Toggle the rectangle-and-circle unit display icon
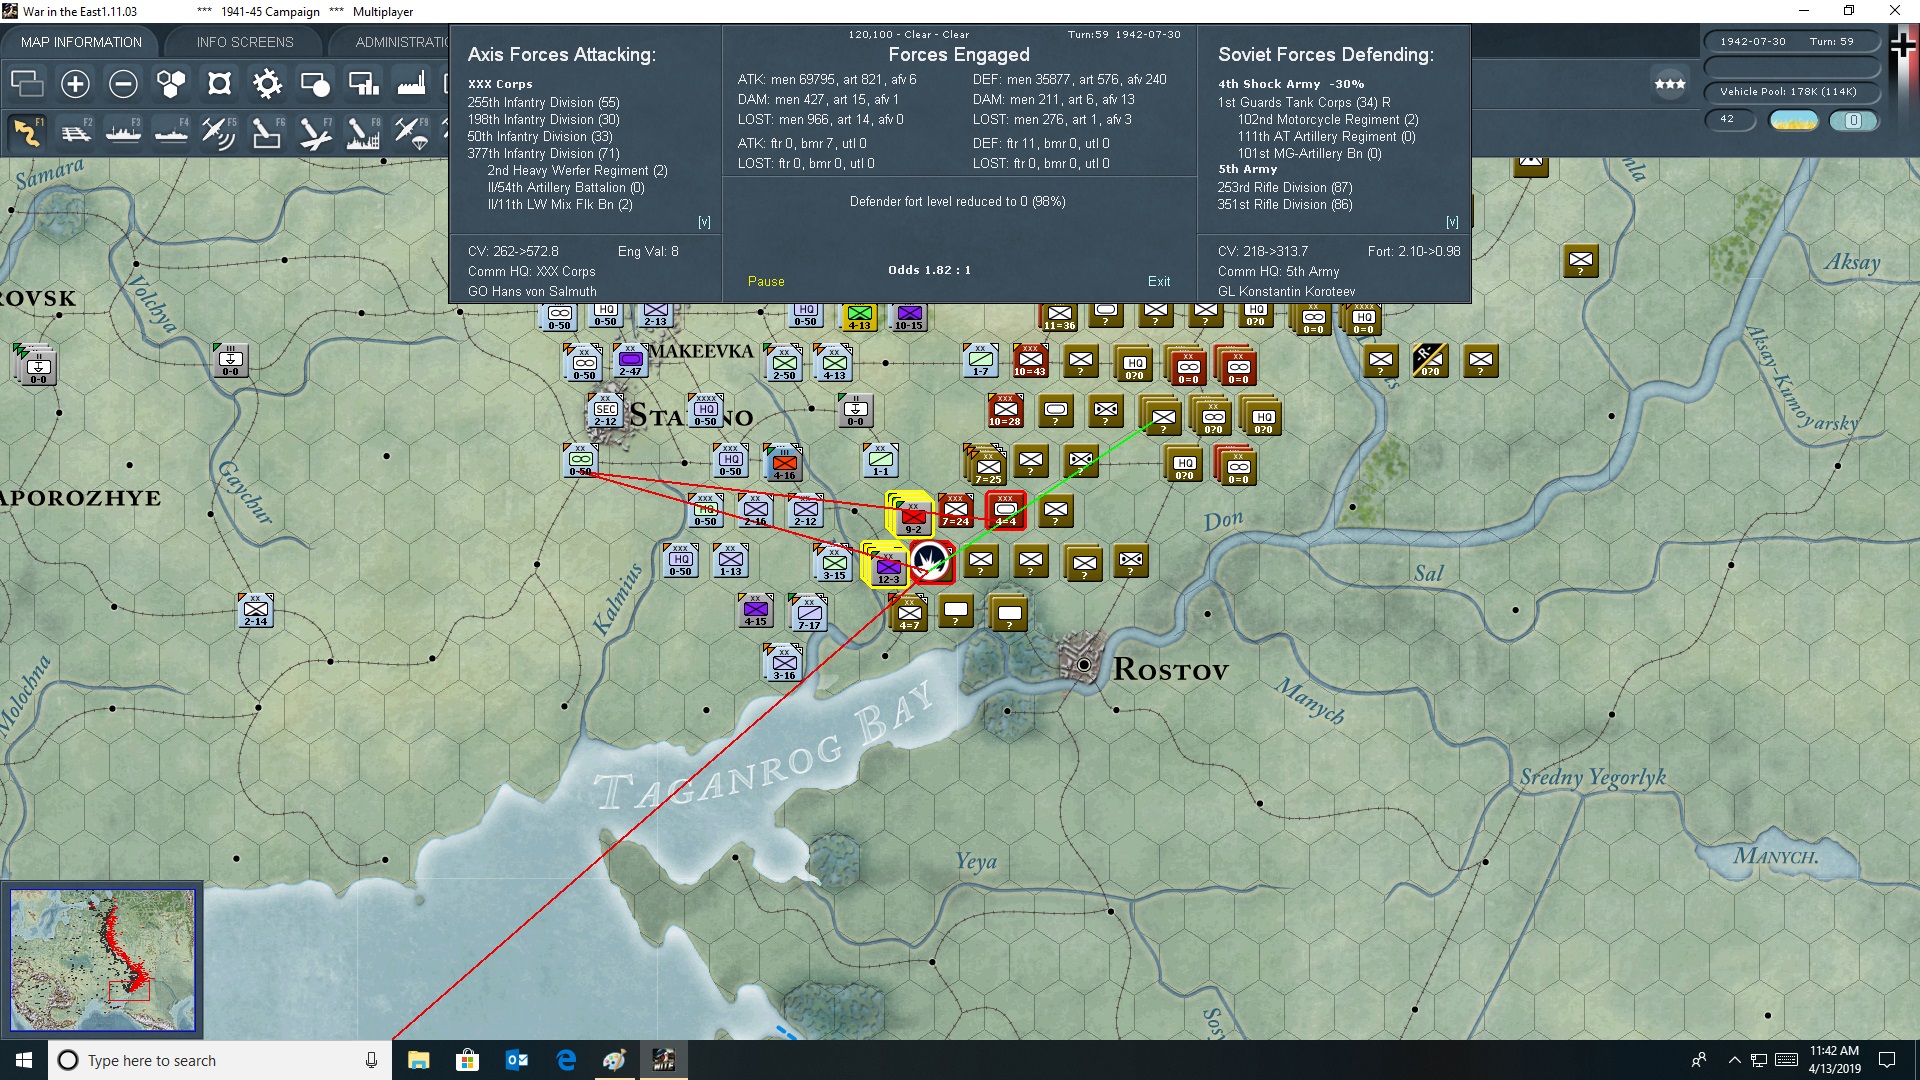Viewport: 1920px width, 1080px height. pos(315,84)
